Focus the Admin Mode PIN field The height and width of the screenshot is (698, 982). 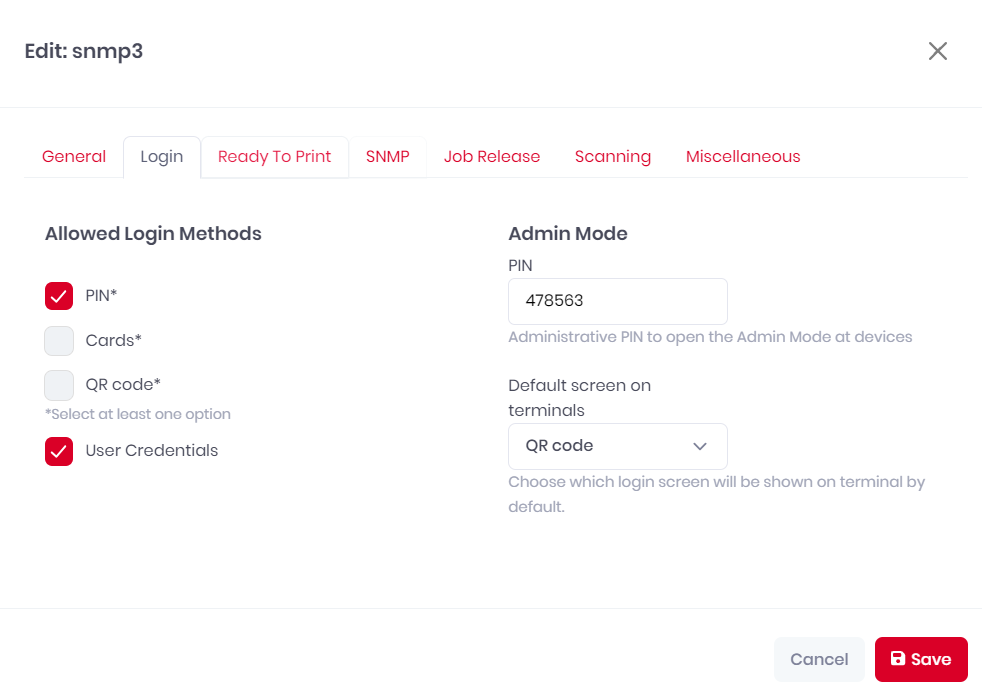click(618, 301)
